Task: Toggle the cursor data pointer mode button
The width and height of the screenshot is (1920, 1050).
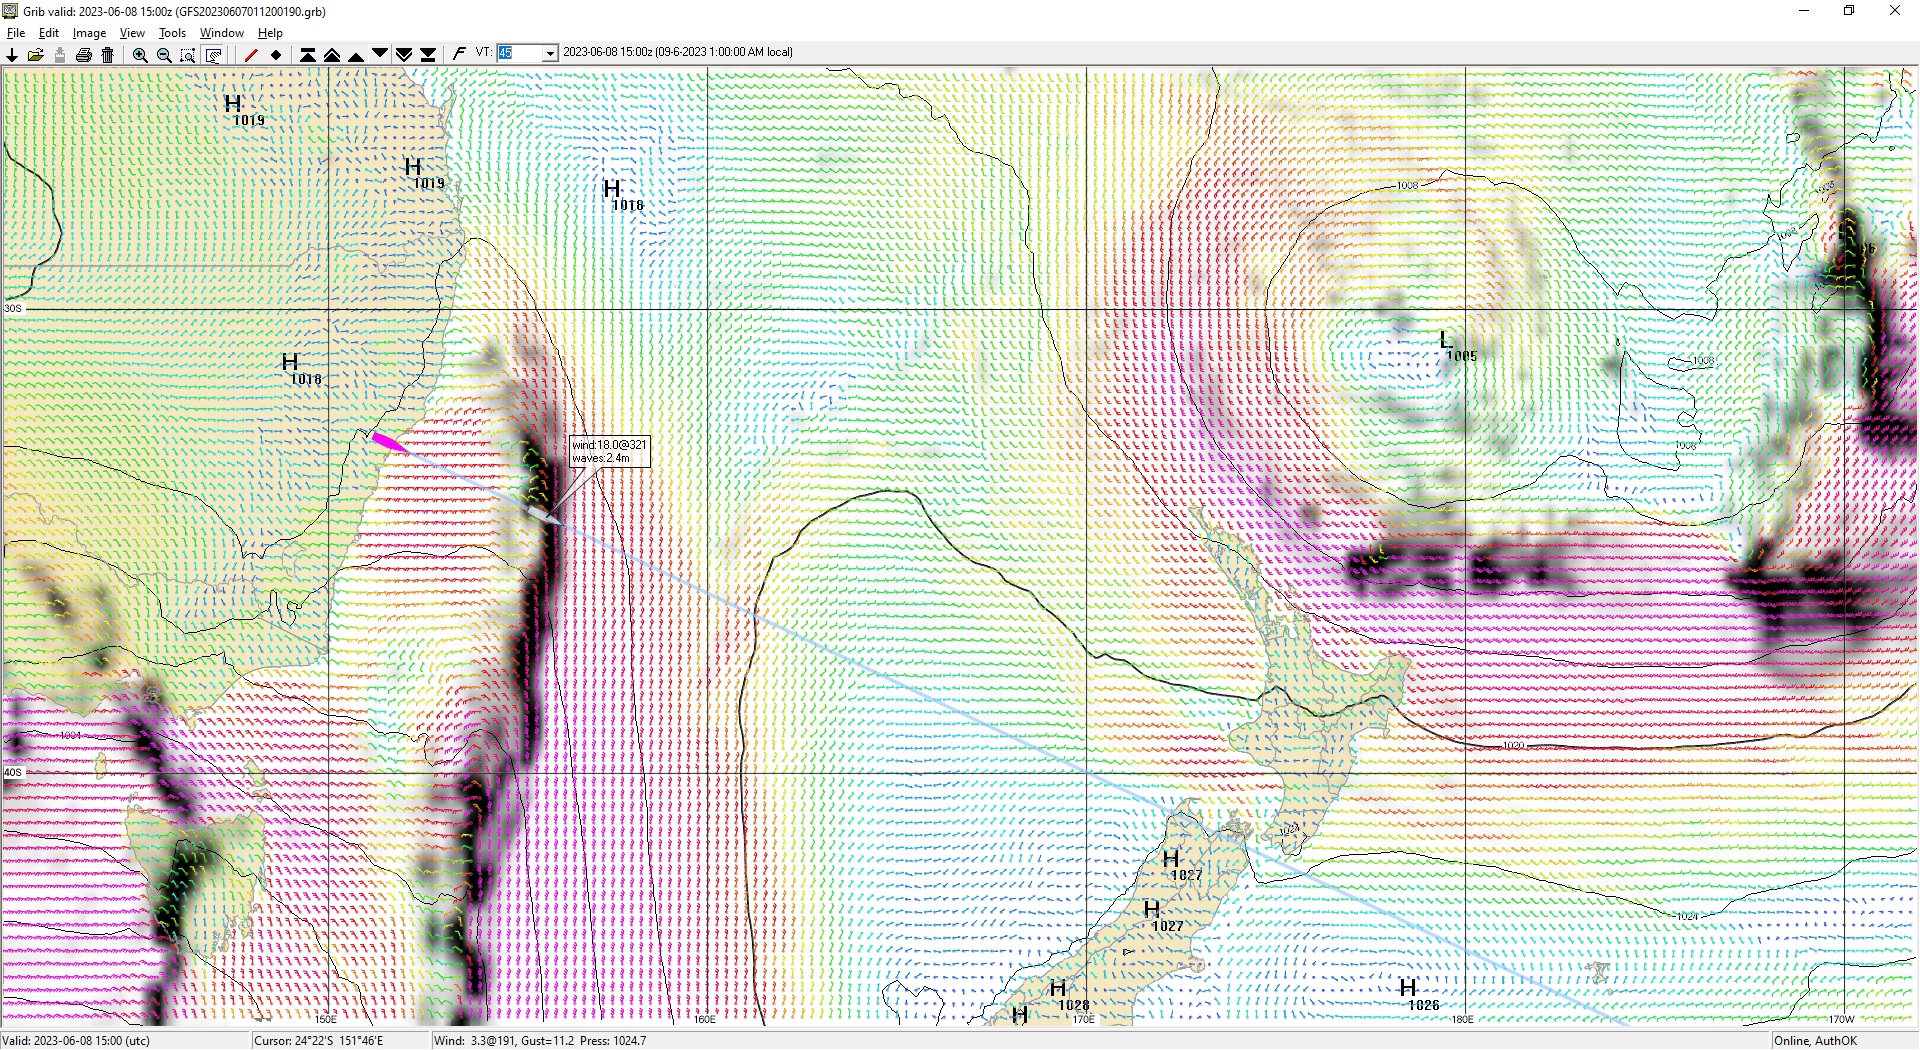Action: [x=213, y=55]
